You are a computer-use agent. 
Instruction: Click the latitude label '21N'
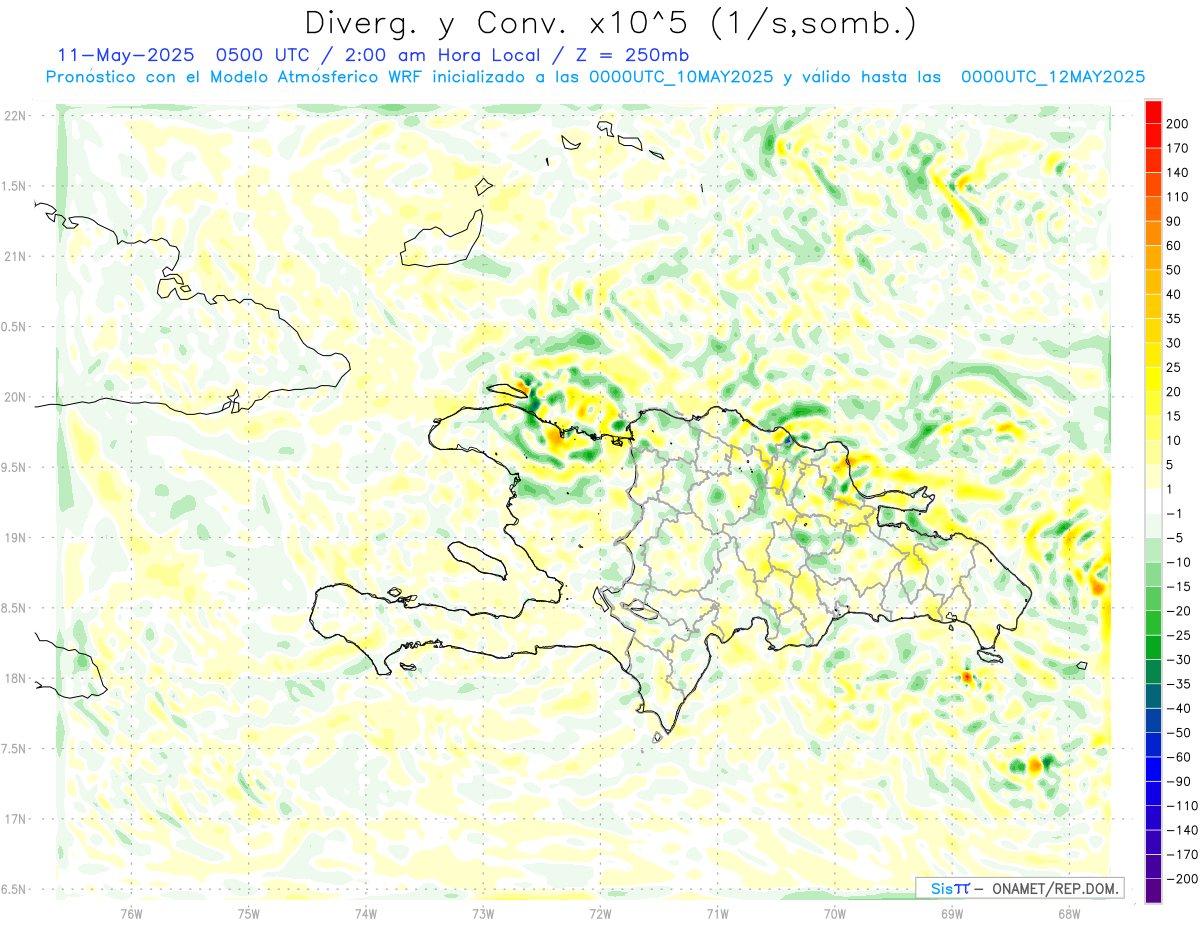click(15, 256)
